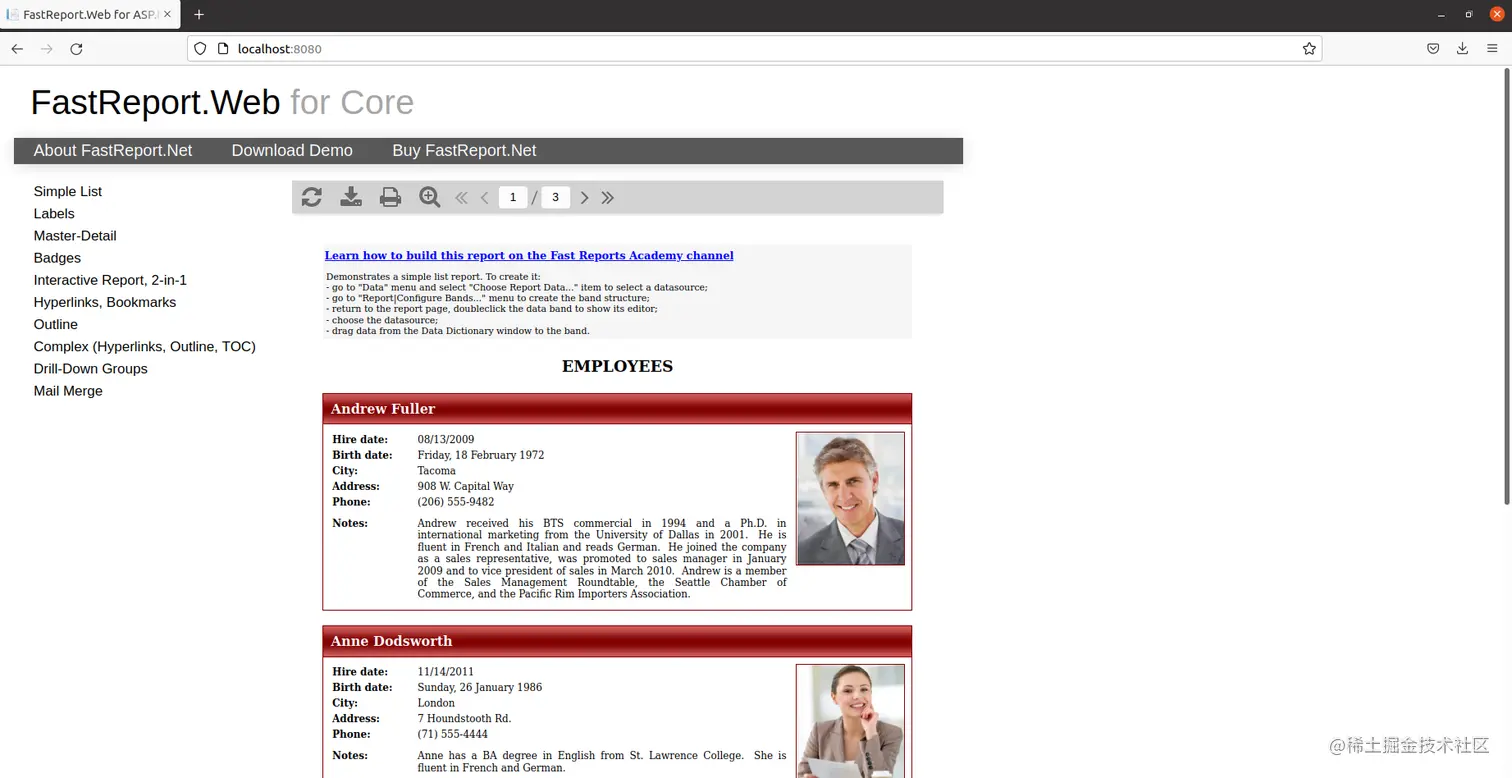Click address 7 Houndstooth Rd.
Image resolution: width=1512 pixels, height=778 pixels.
point(464,718)
